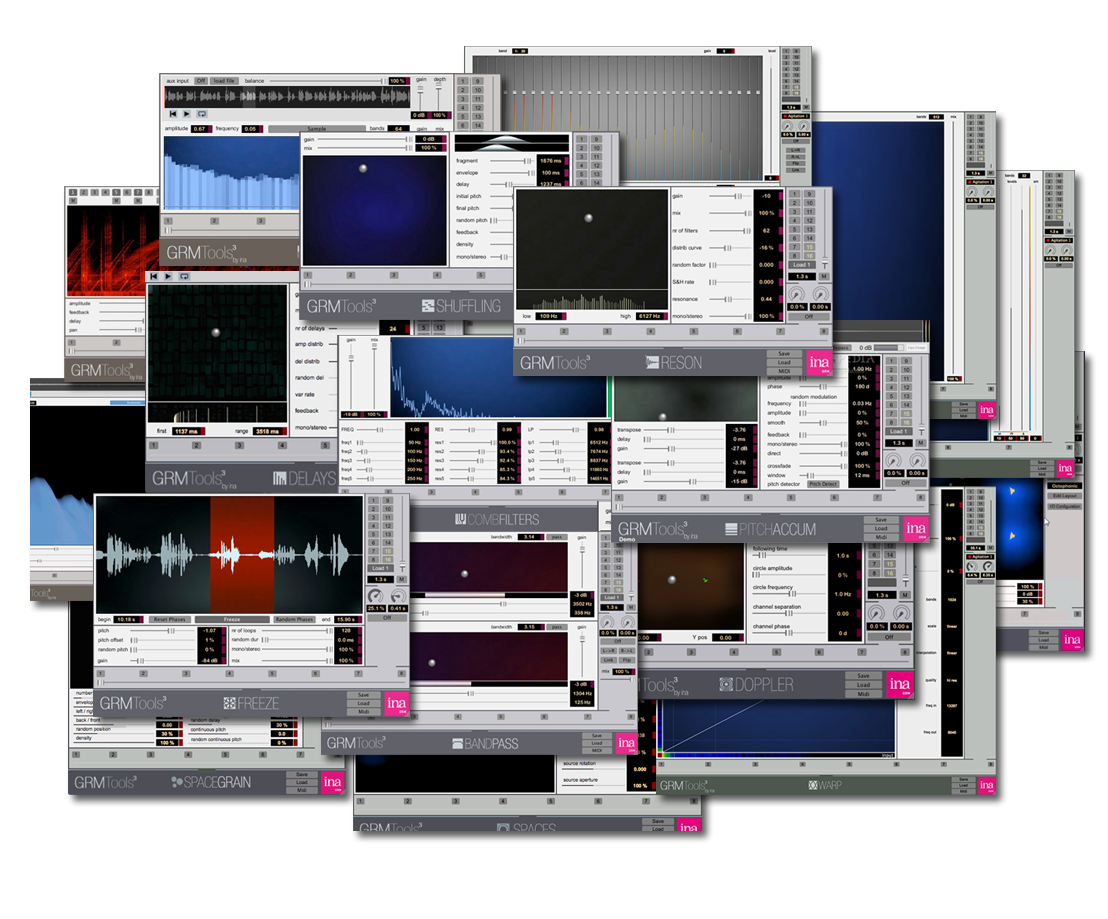The image size is (1108, 919).
Task: Click the high frequency field 6127 Hz
Action: pos(652,316)
